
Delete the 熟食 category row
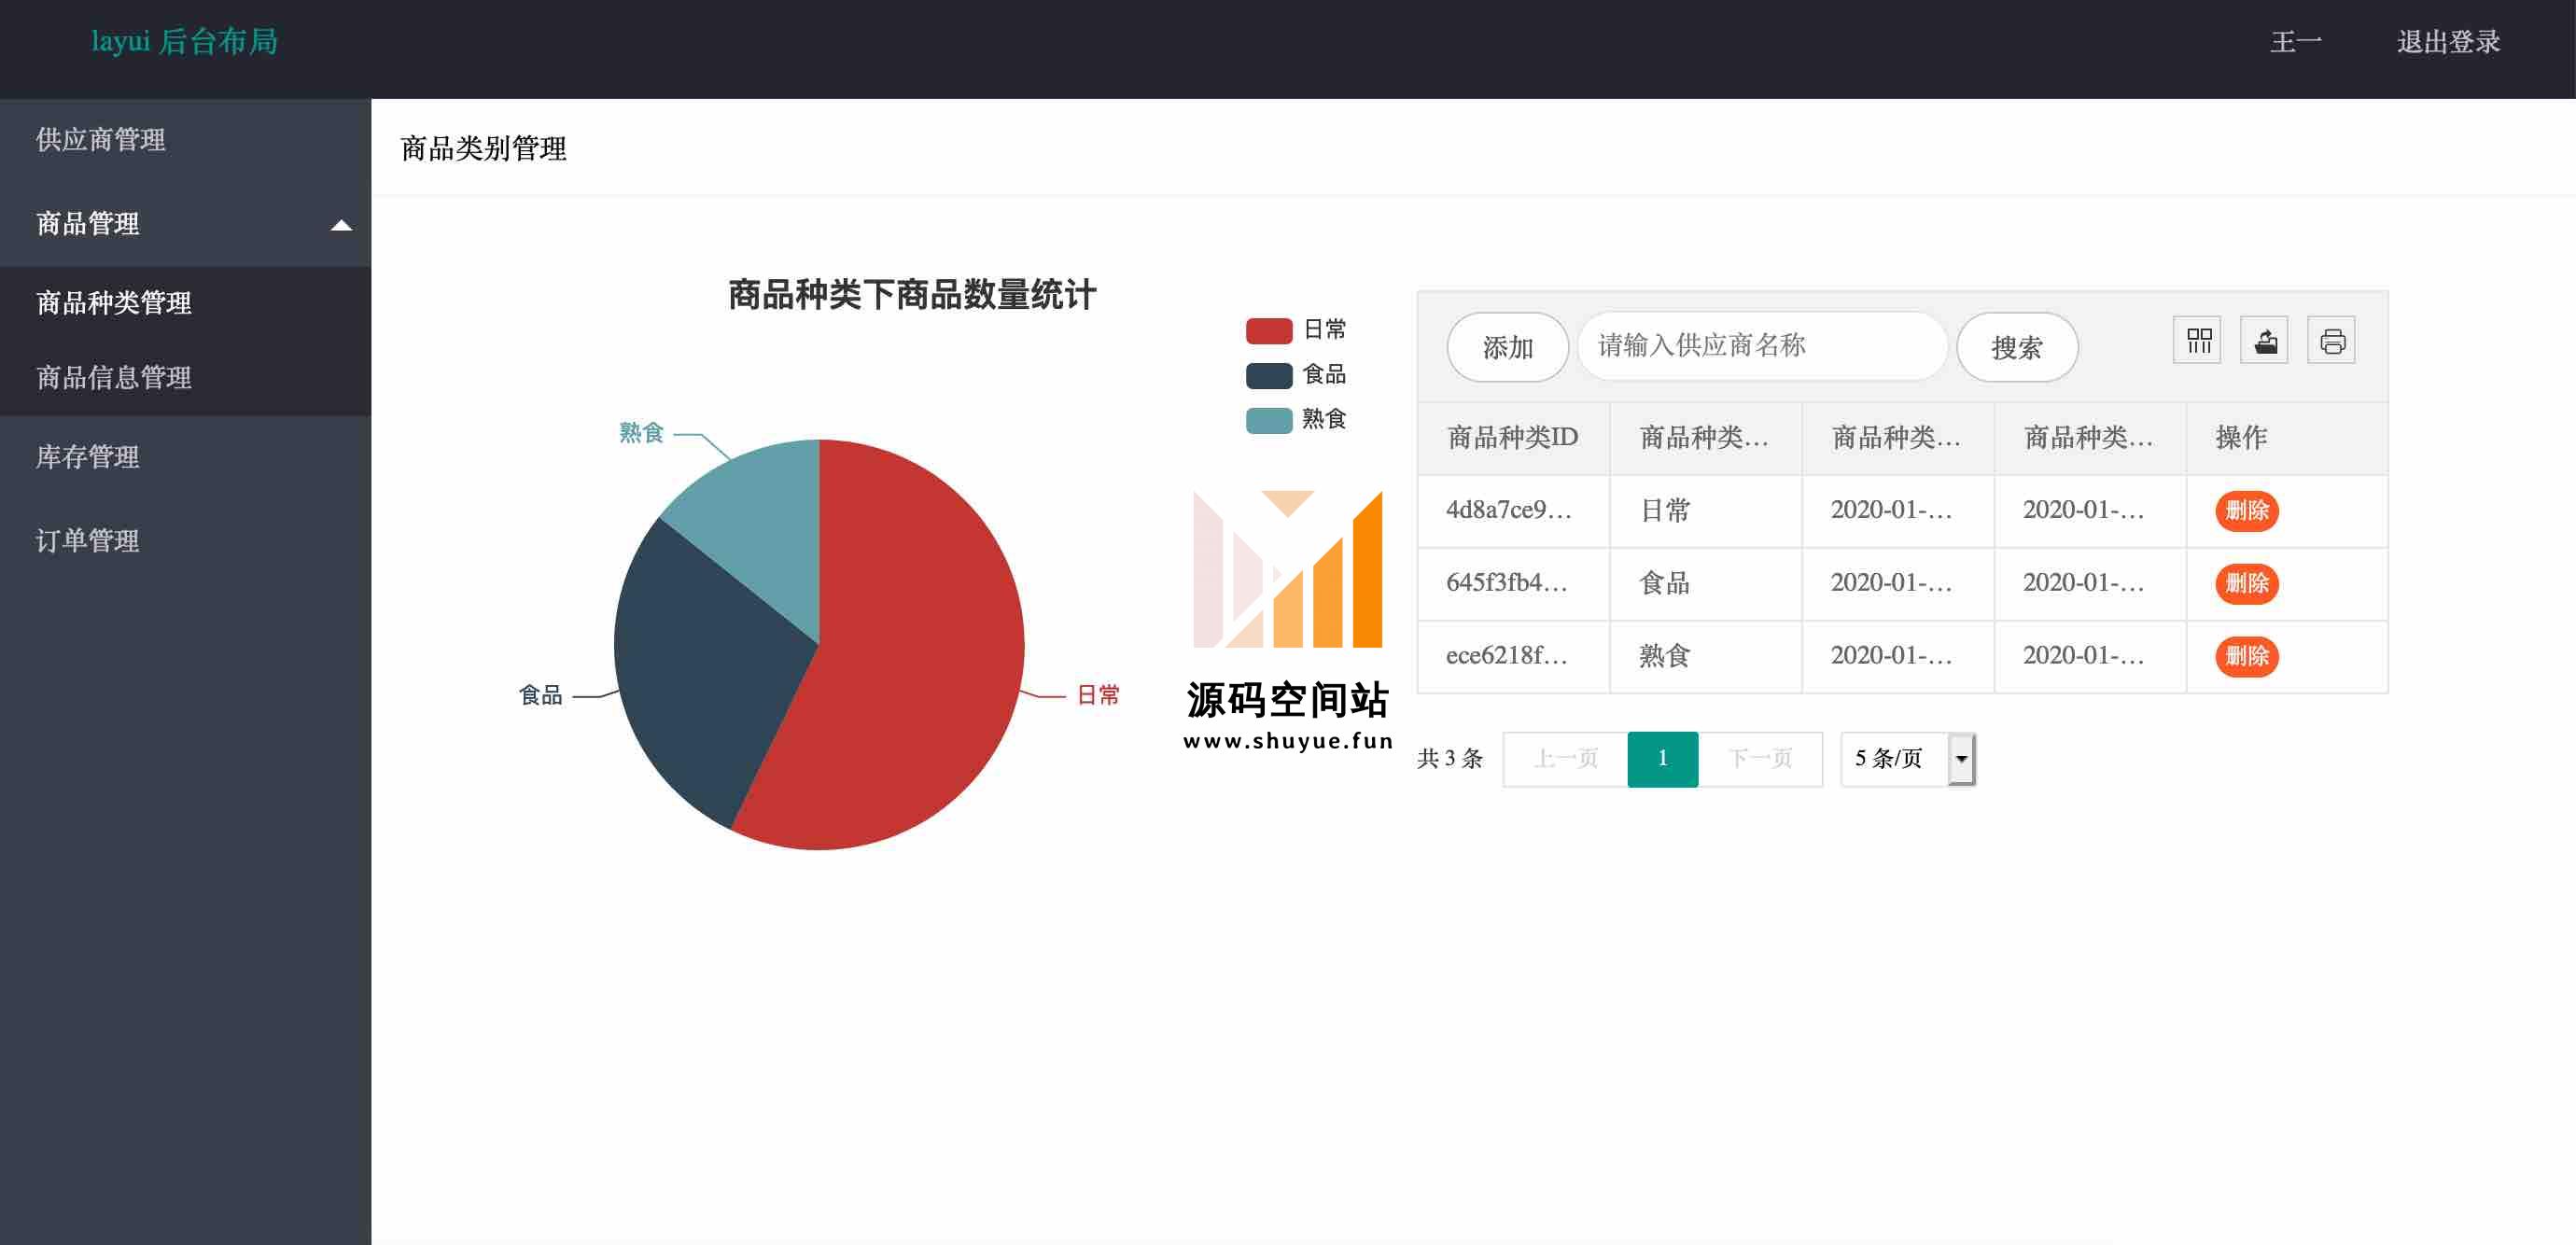click(x=2246, y=657)
